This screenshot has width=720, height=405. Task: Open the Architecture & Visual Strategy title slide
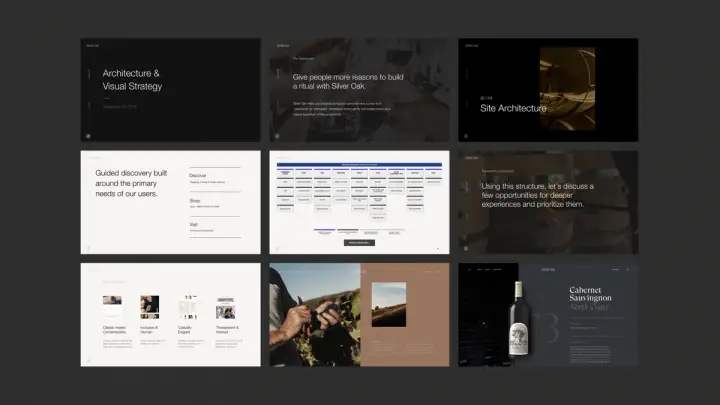(x=170, y=90)
